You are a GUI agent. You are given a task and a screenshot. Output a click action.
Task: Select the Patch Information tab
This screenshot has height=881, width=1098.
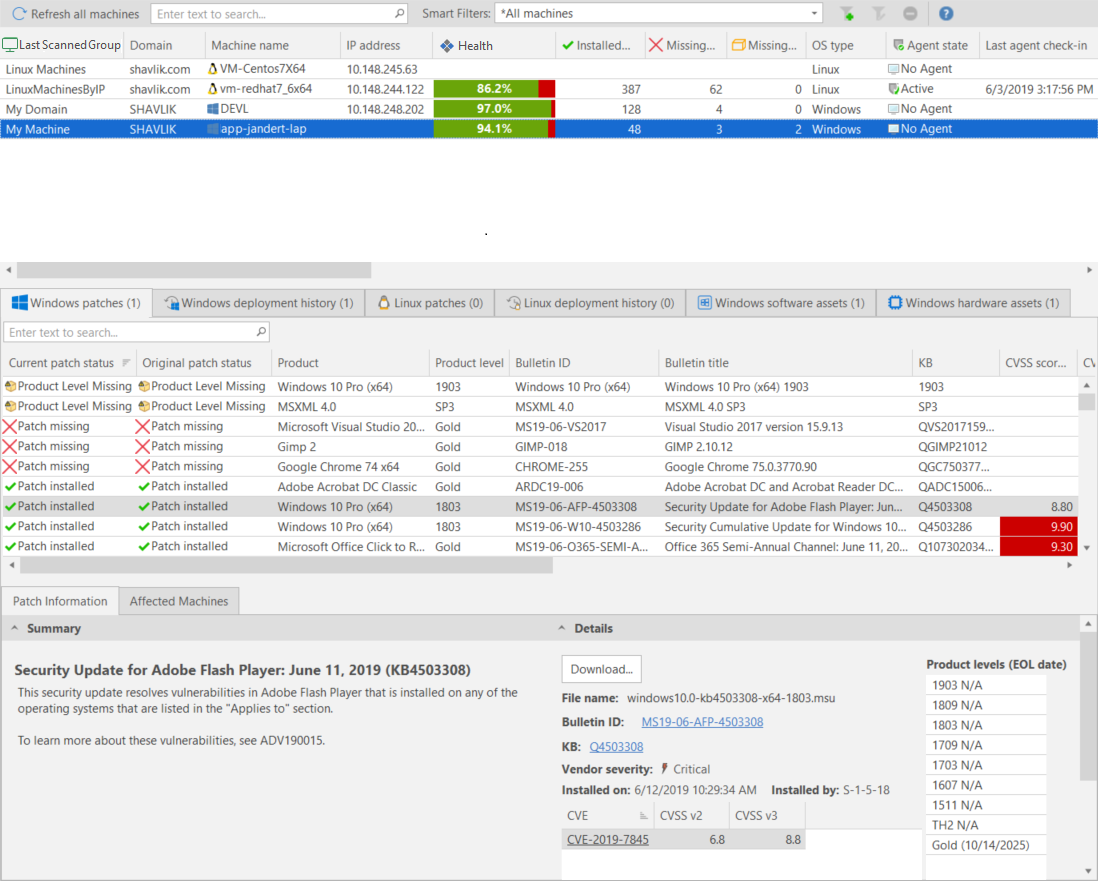pyautogui.click(x=60, y=601)
